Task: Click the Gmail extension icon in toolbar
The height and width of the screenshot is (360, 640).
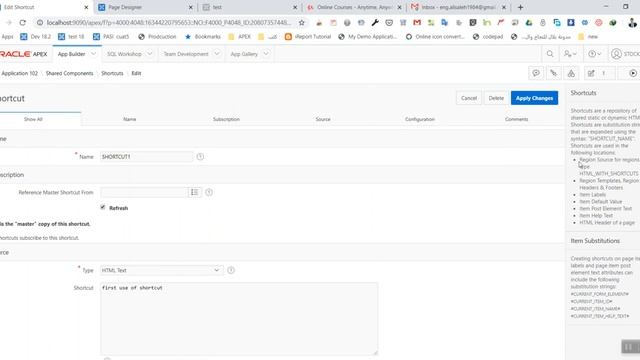Action: coord(417,22)
